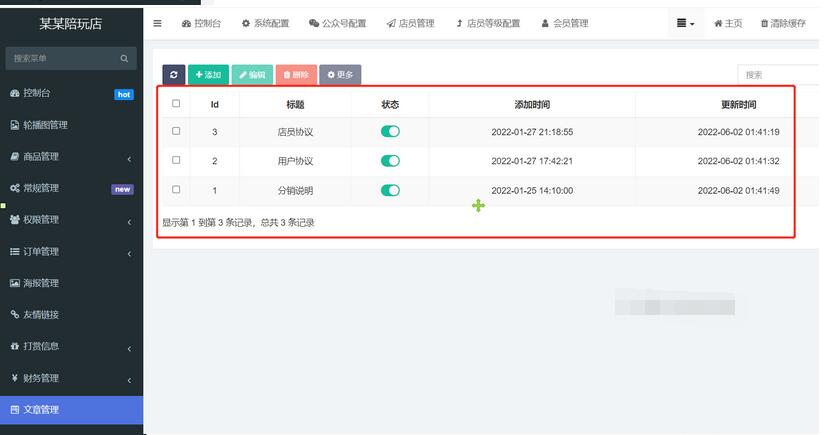830x435 pixels.
Task: Focus the 搜索菜单 sidebar search field
Action: point(71,58)
